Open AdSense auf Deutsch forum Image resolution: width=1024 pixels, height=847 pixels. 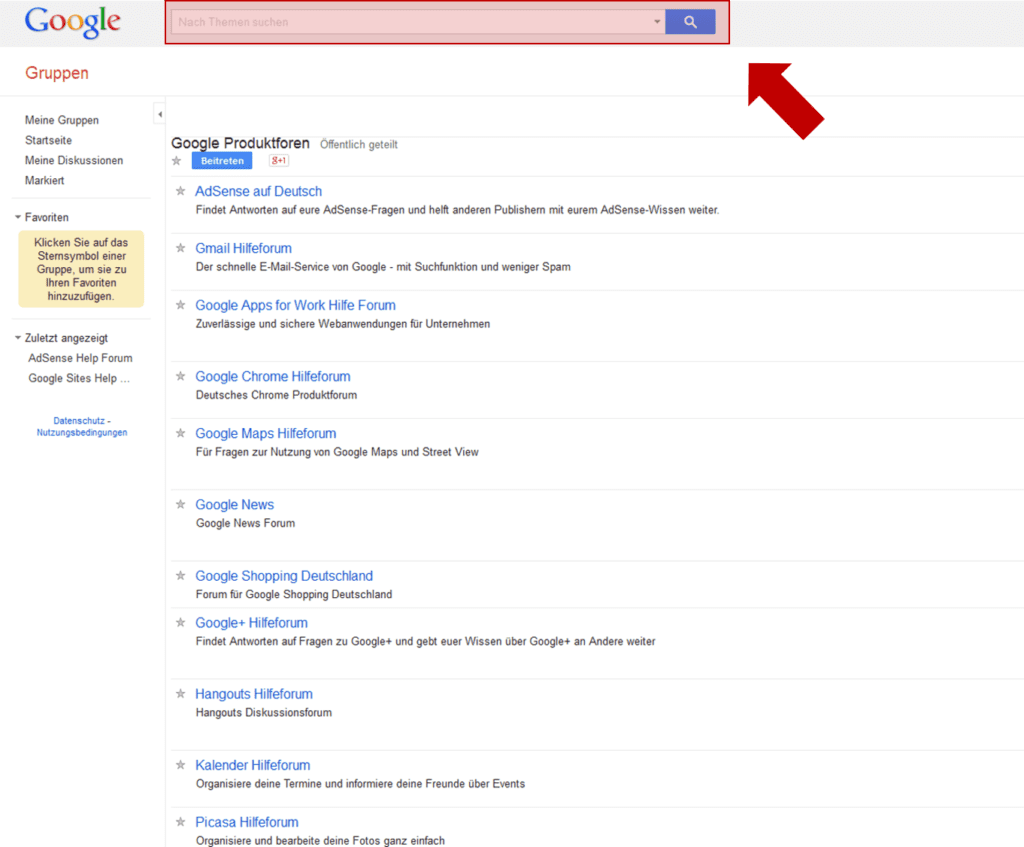pos(259,191)
